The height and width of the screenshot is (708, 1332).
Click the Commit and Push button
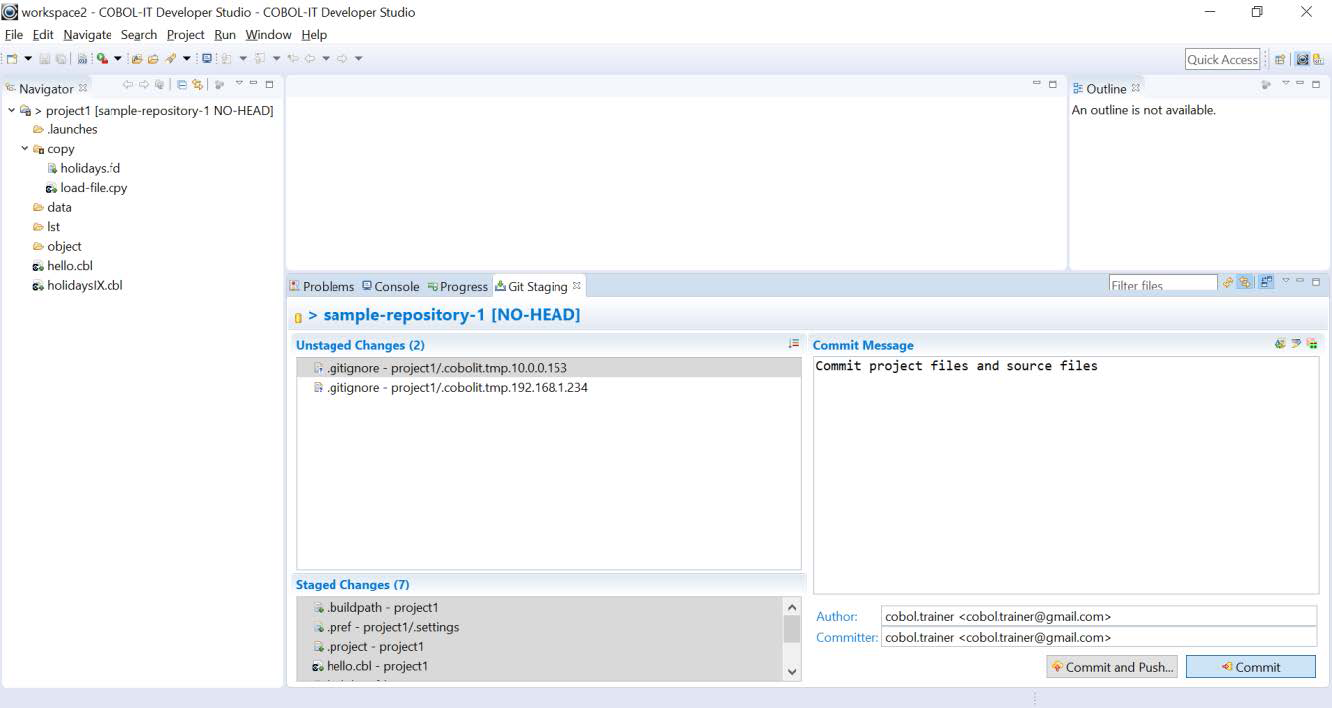click(x=1111, y=667)
